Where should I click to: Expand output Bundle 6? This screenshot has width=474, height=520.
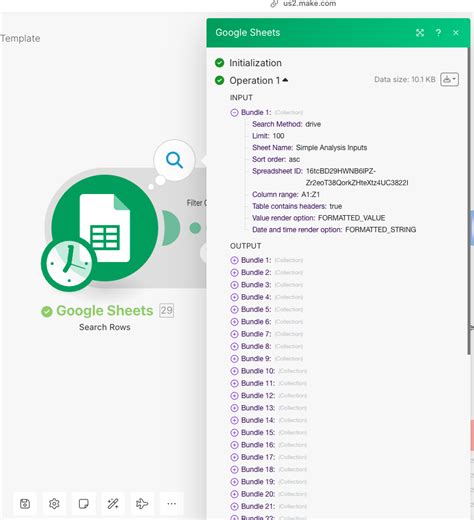(x=234, y=322)
